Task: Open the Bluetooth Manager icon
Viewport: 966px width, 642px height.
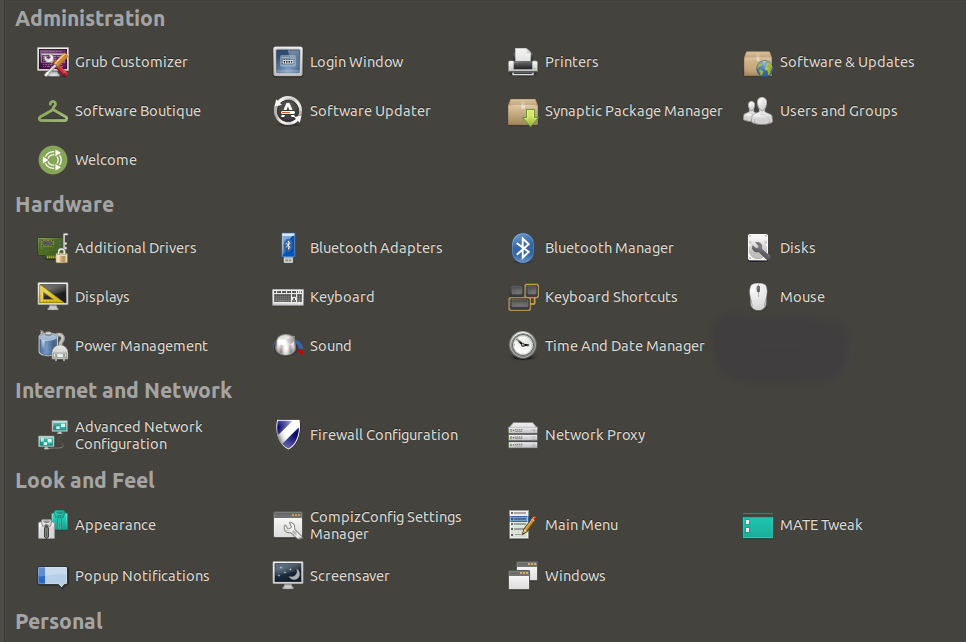Action: 523,248
